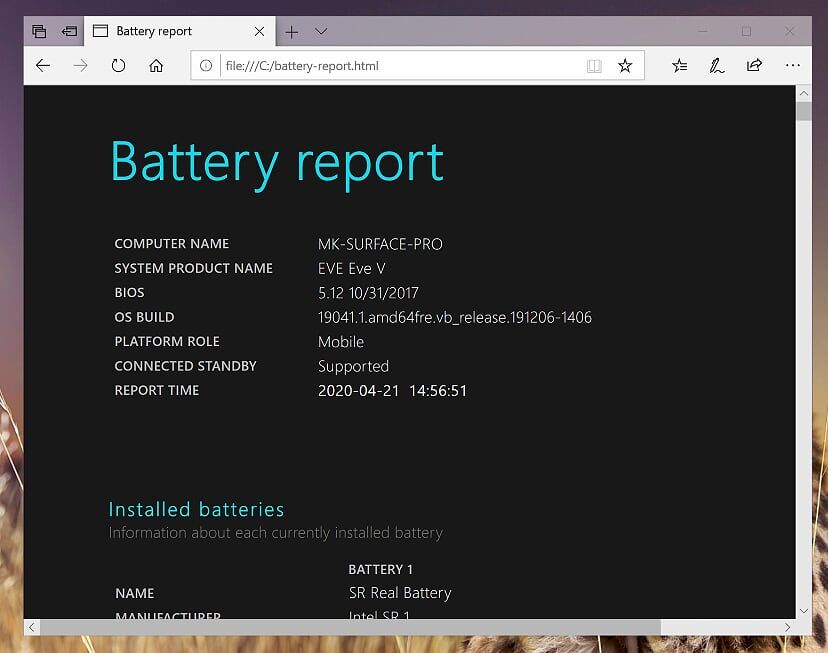The width and height of the screenshot is (828, 653).
Task: Click the vertical scrollbar up arrow
Action: pos(804,93)
